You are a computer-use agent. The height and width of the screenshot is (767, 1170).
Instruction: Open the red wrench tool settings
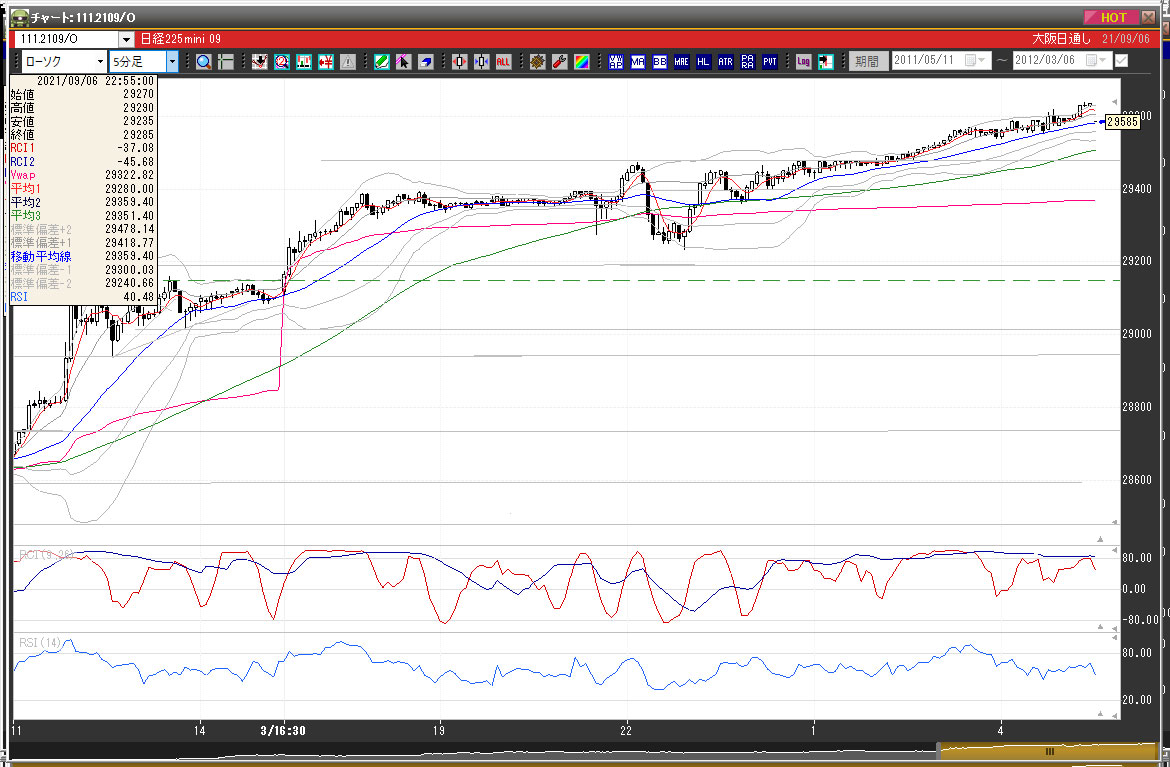point(560,62)
